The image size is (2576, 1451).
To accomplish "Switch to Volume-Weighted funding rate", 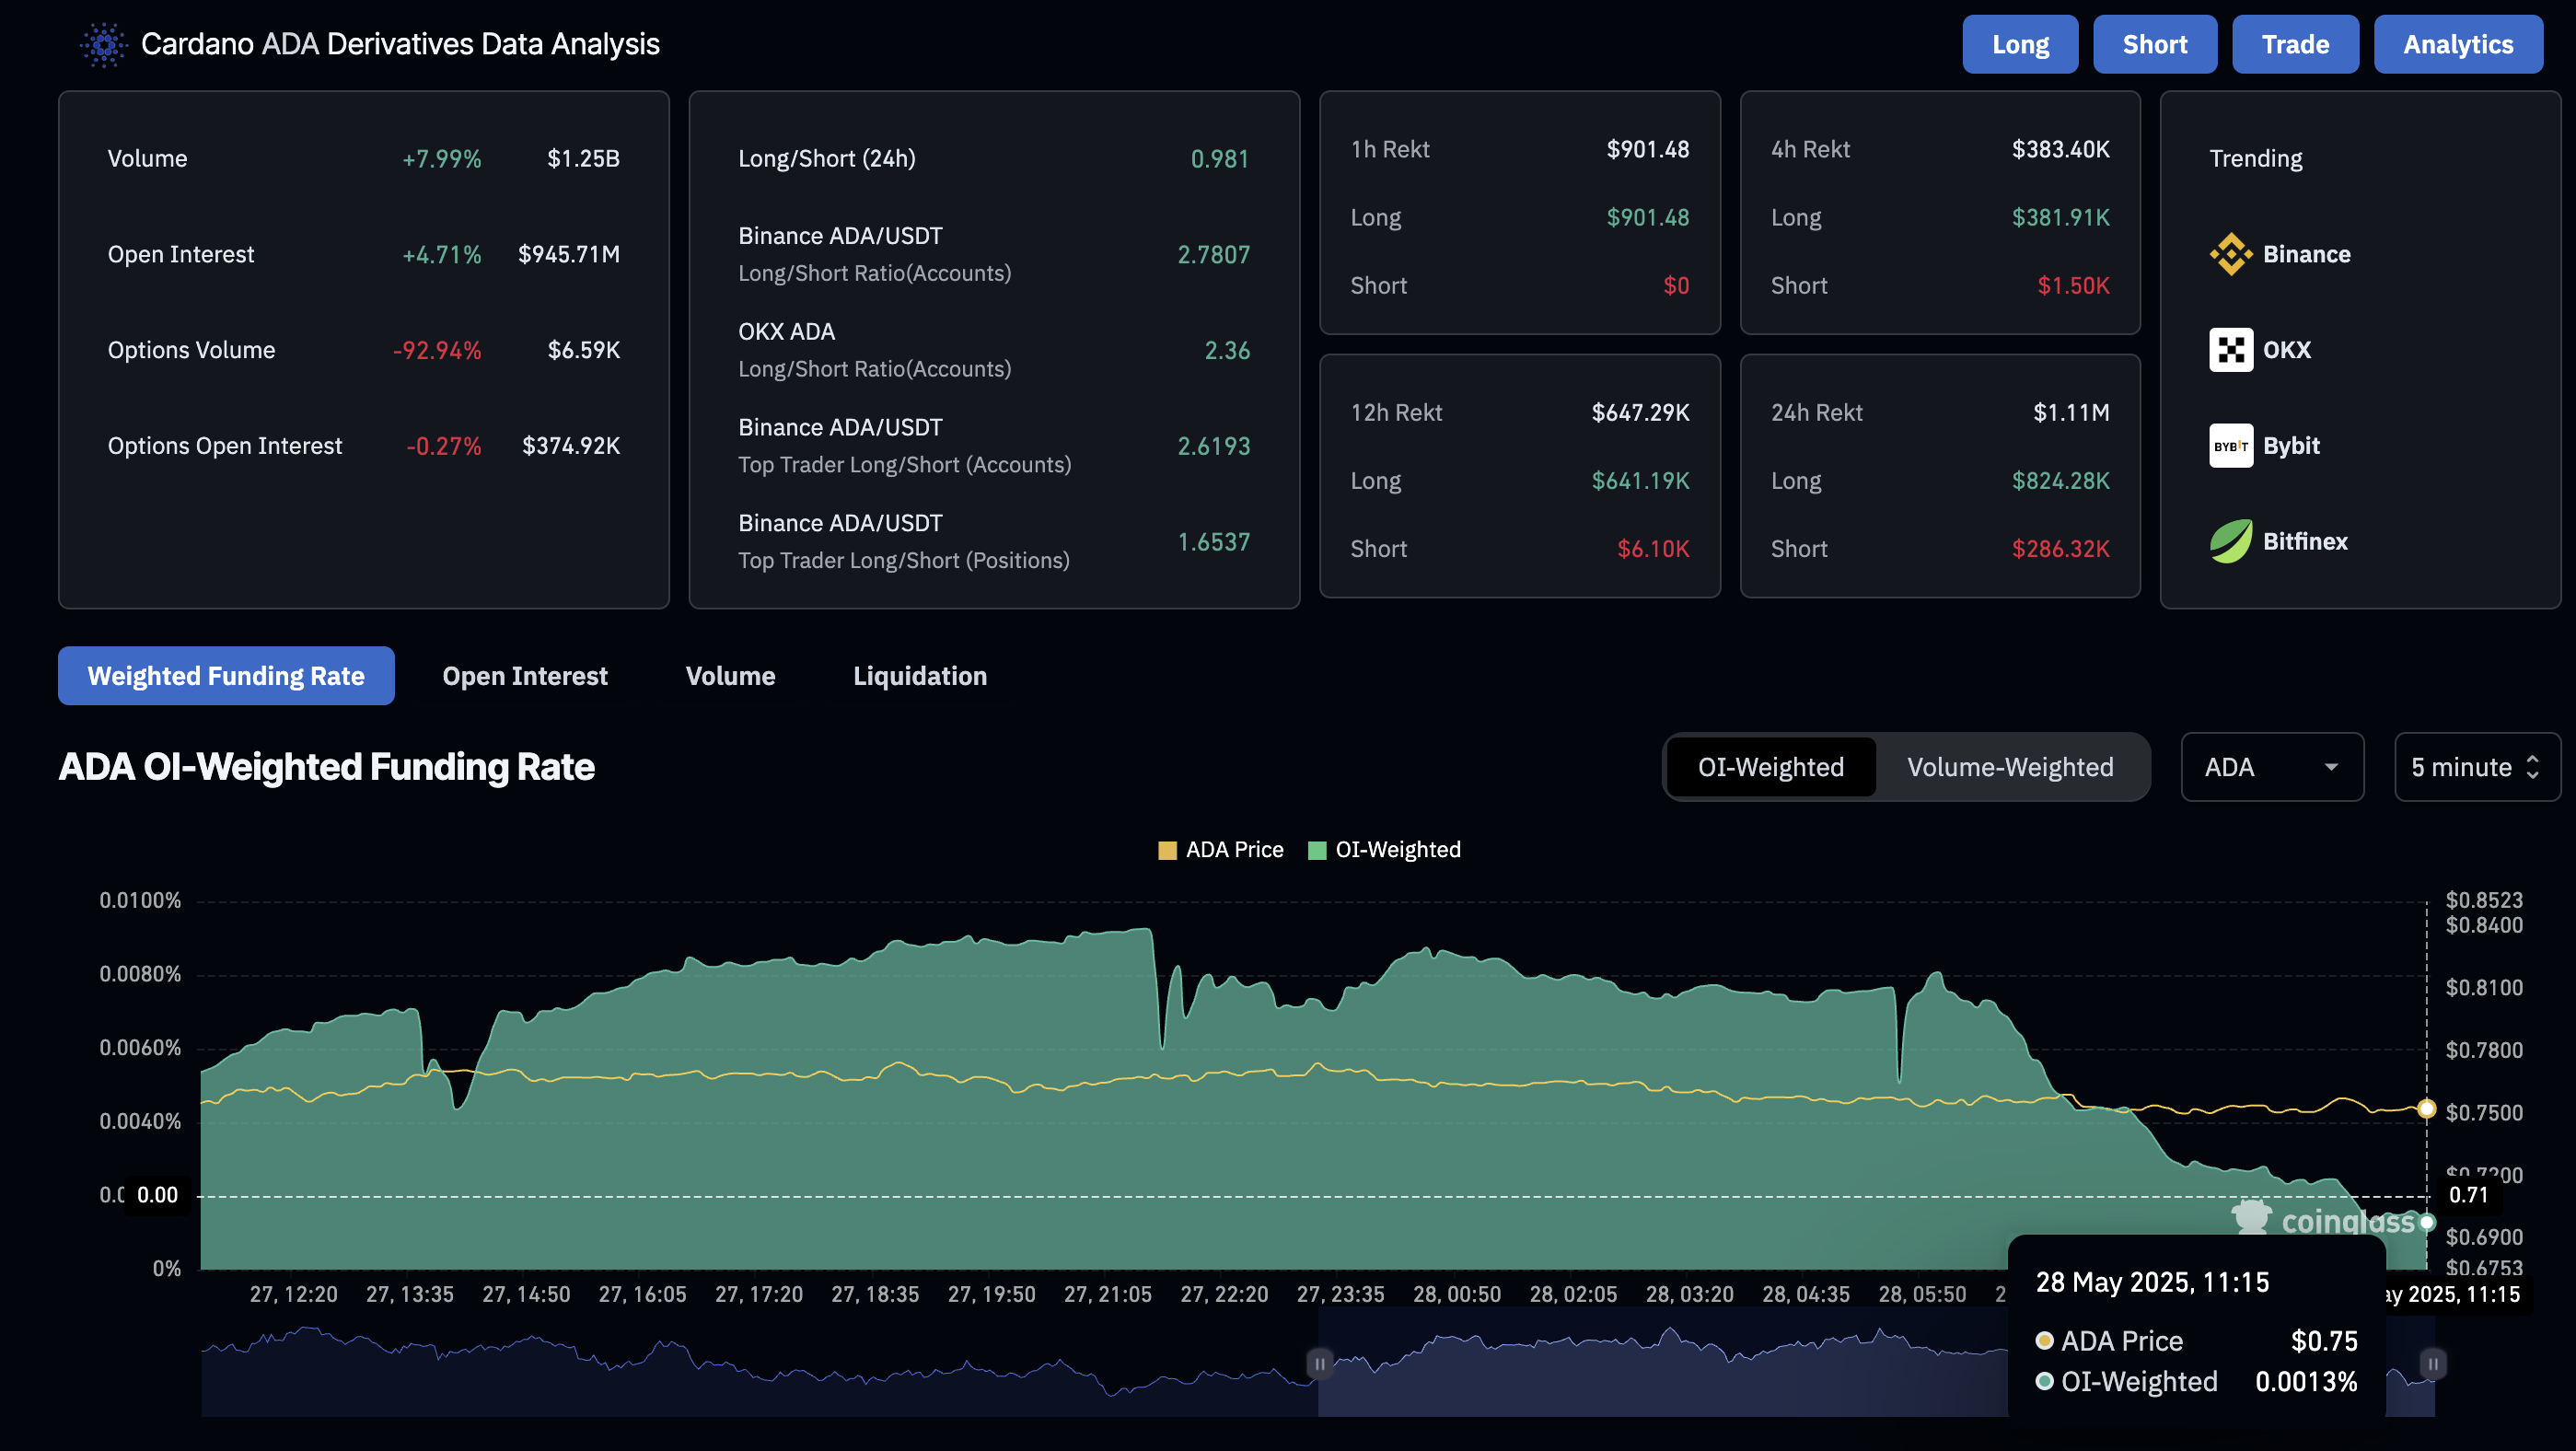I will click(2009, 767).
